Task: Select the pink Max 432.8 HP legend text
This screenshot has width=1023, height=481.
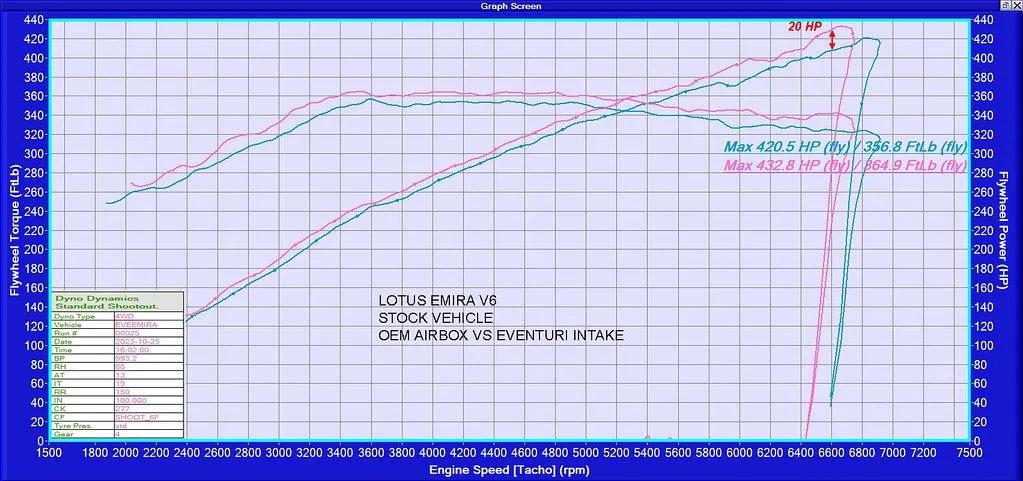Action: click(x=845, y=165)
